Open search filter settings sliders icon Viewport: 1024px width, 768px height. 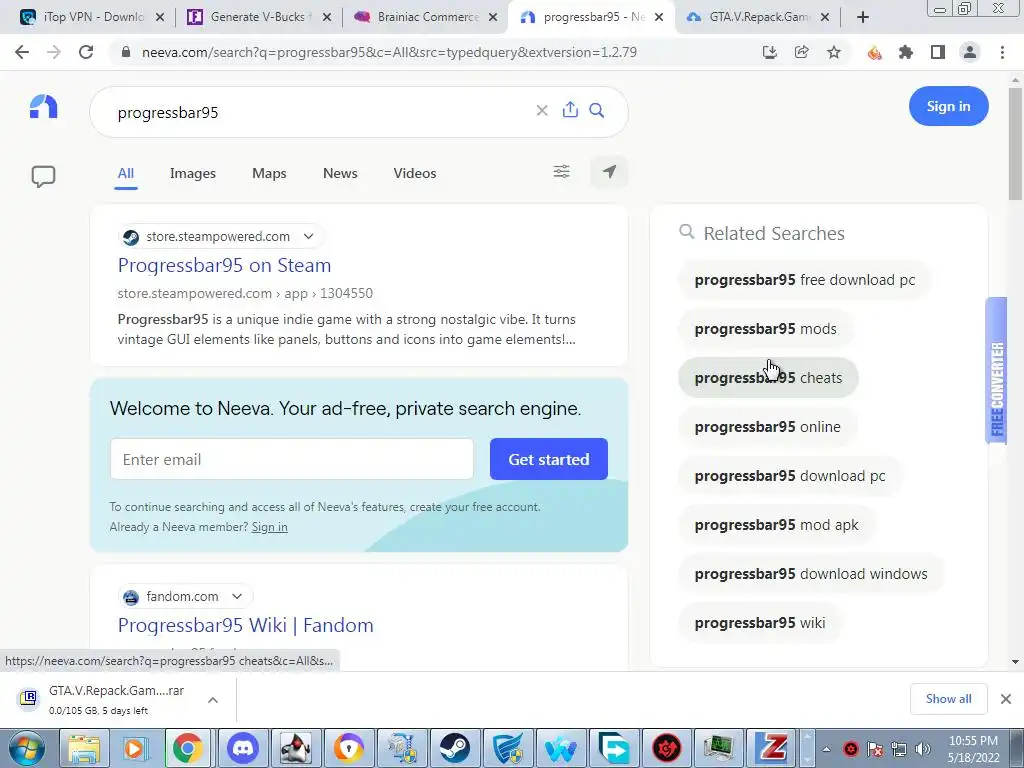pos(561,172)
